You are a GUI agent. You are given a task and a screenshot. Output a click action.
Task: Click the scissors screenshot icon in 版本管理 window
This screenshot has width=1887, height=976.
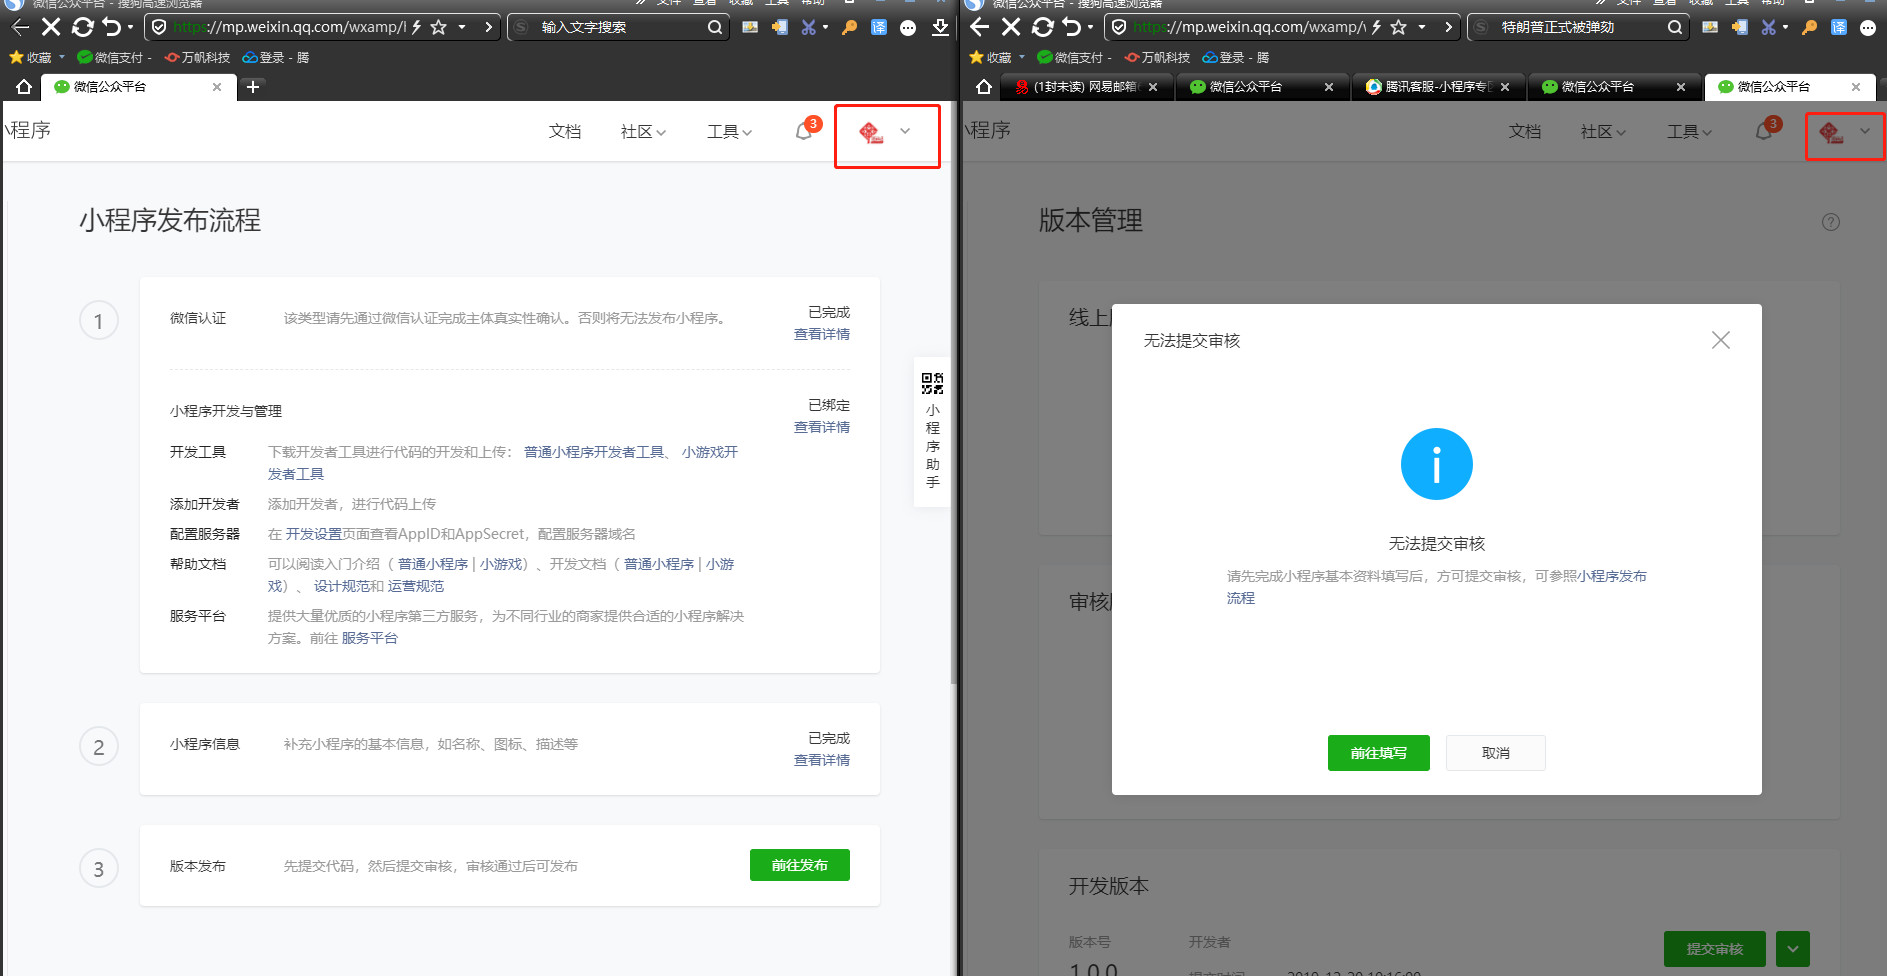1768,27
